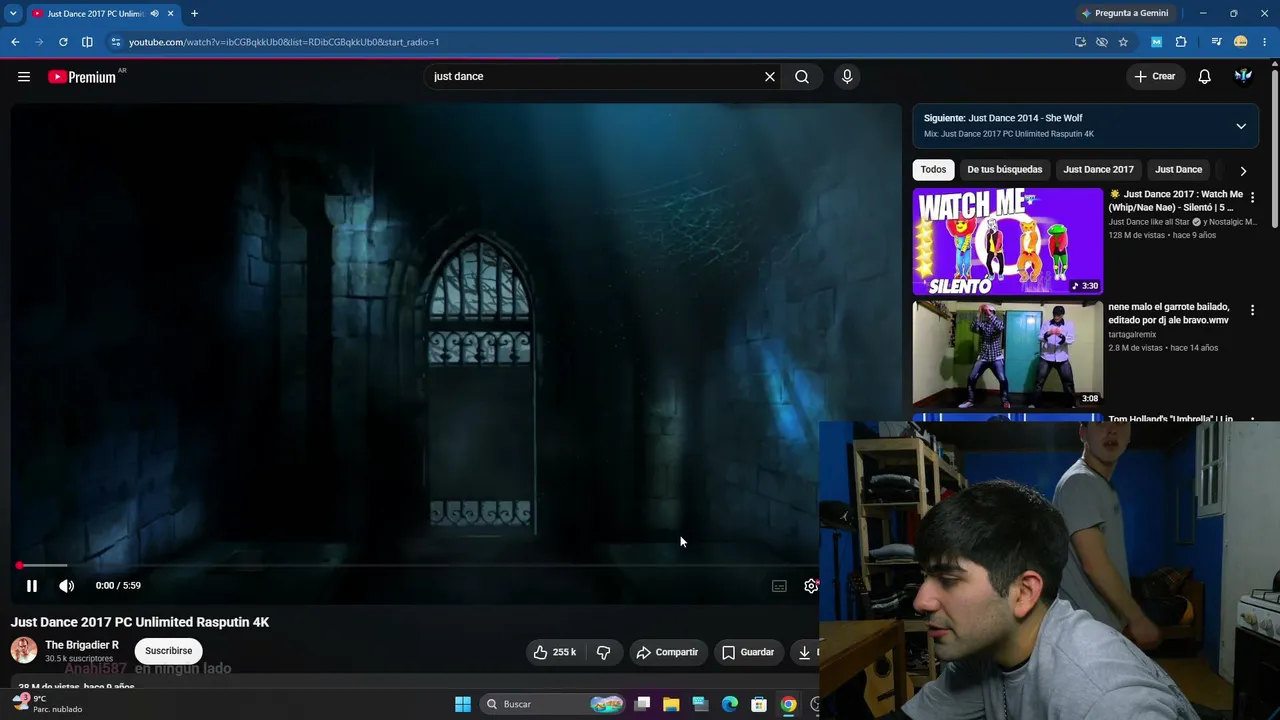Mute the tab using its speaker icon
The height and width of the screenshot is (720, 1280).
coord(155,14)
